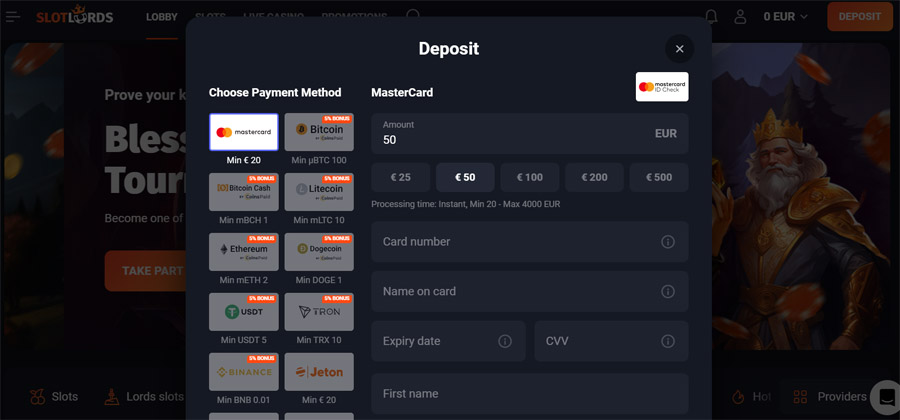This screenshot has width=900, height=420.
Task: Select USDT payment method
Action: click(x=244, y=312)
